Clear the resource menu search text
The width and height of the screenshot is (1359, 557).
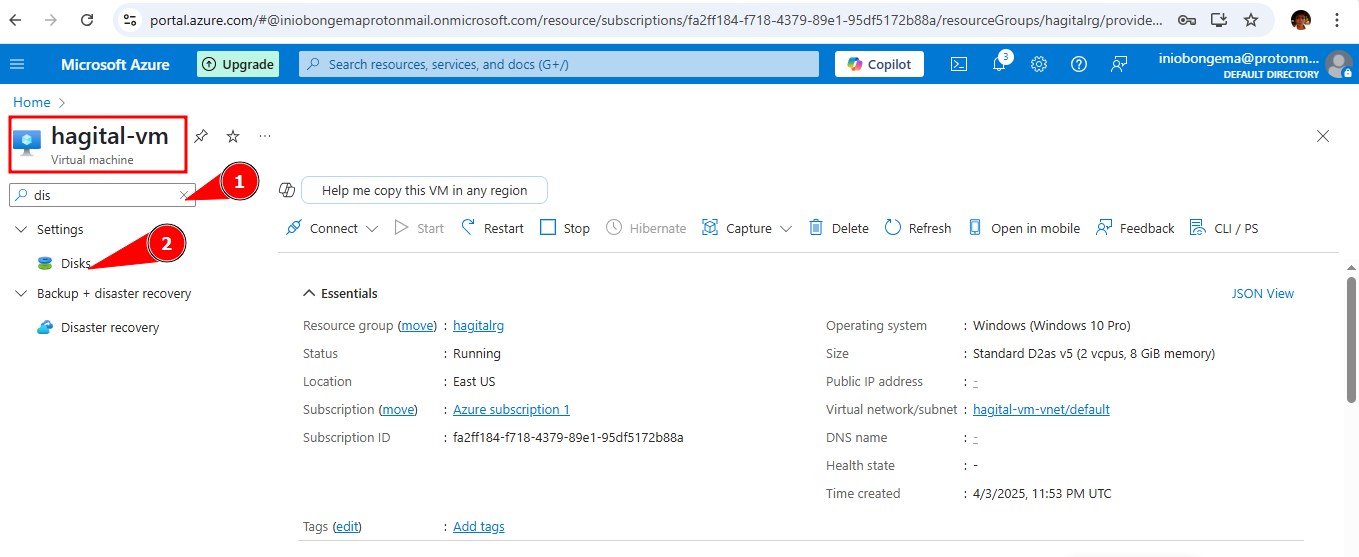pyautogui.click(x=183, y=195)
